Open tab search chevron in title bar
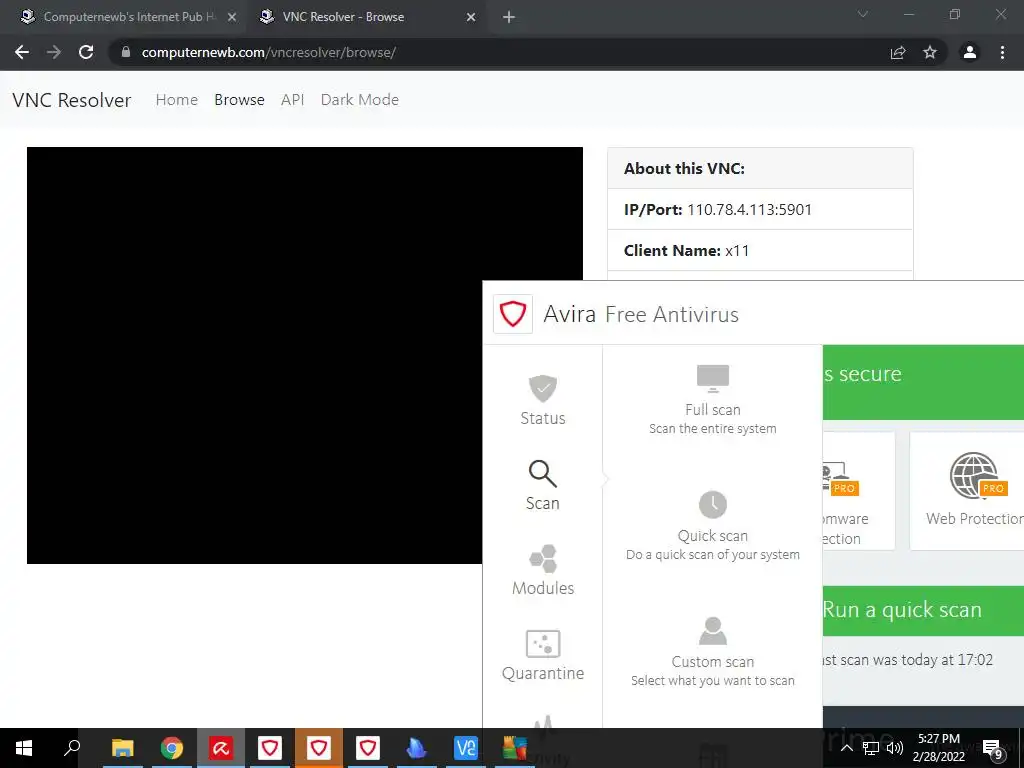The width and height of the screenshot is (1024, 768). 863,14
